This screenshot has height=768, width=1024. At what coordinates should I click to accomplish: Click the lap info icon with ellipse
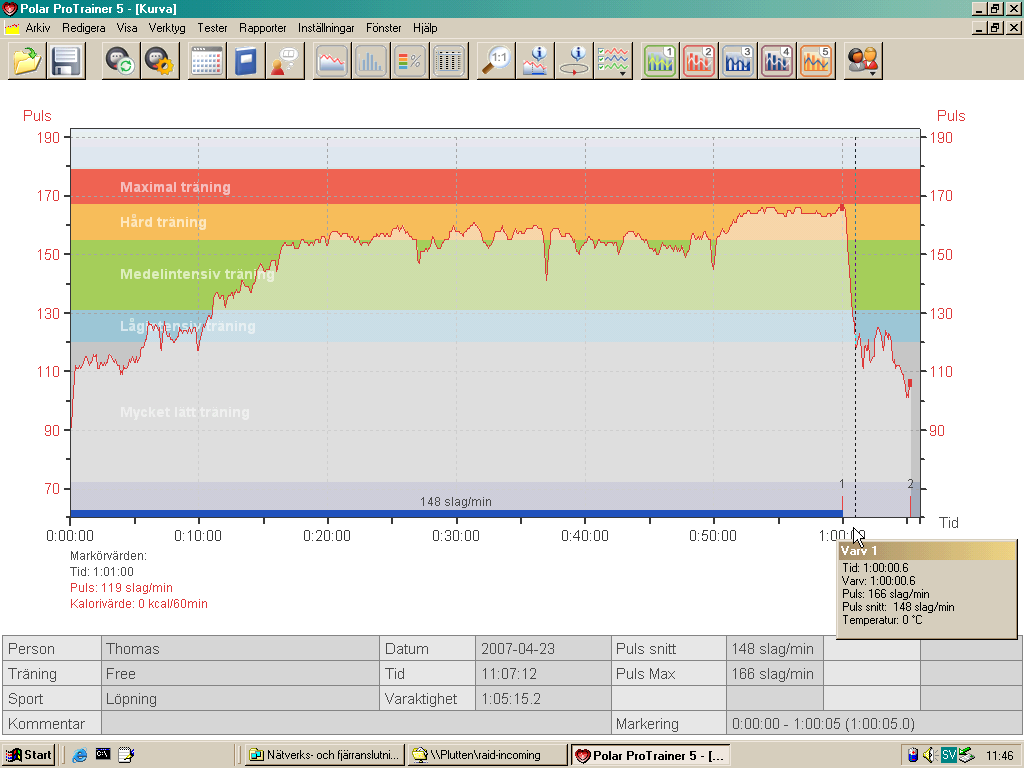tap(575, 61)
